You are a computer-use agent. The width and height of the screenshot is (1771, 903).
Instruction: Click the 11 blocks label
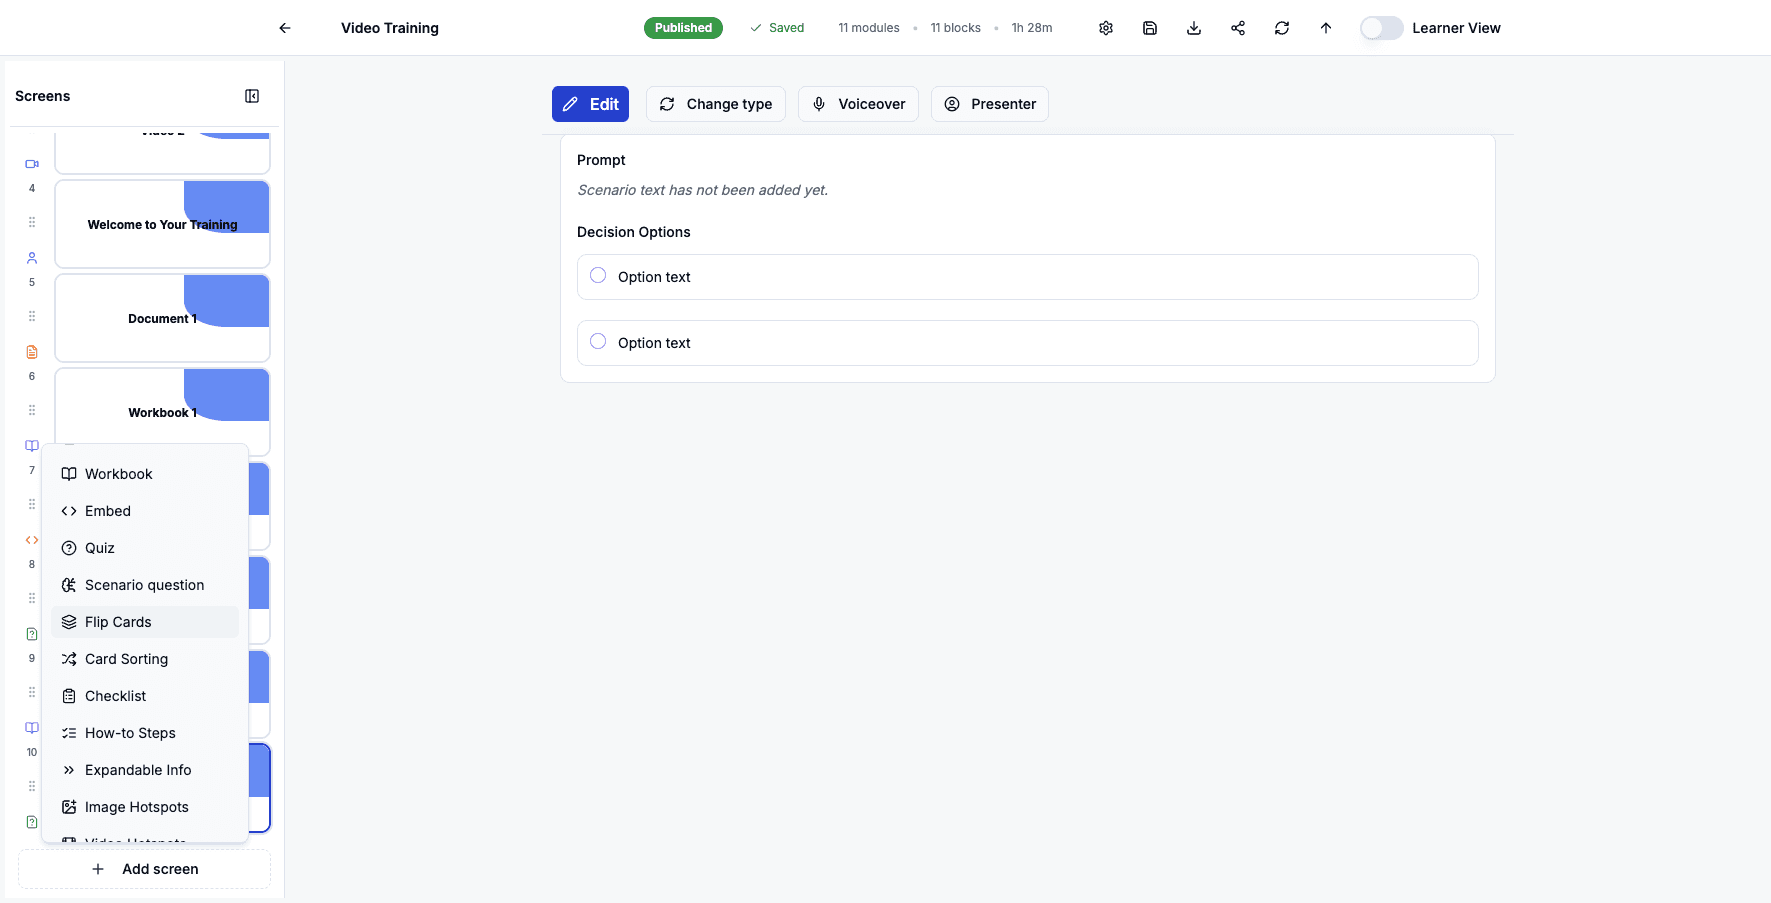(x=955, y=28)
